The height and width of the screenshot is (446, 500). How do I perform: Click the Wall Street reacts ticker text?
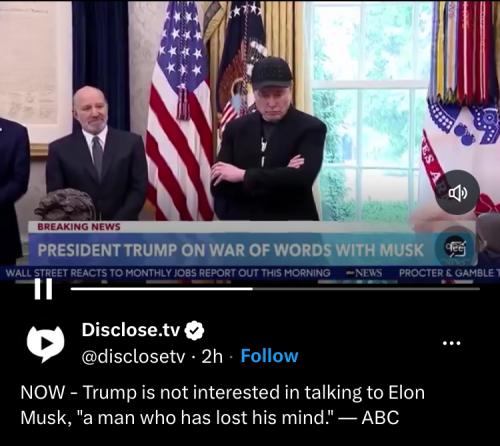click(168, 273)
